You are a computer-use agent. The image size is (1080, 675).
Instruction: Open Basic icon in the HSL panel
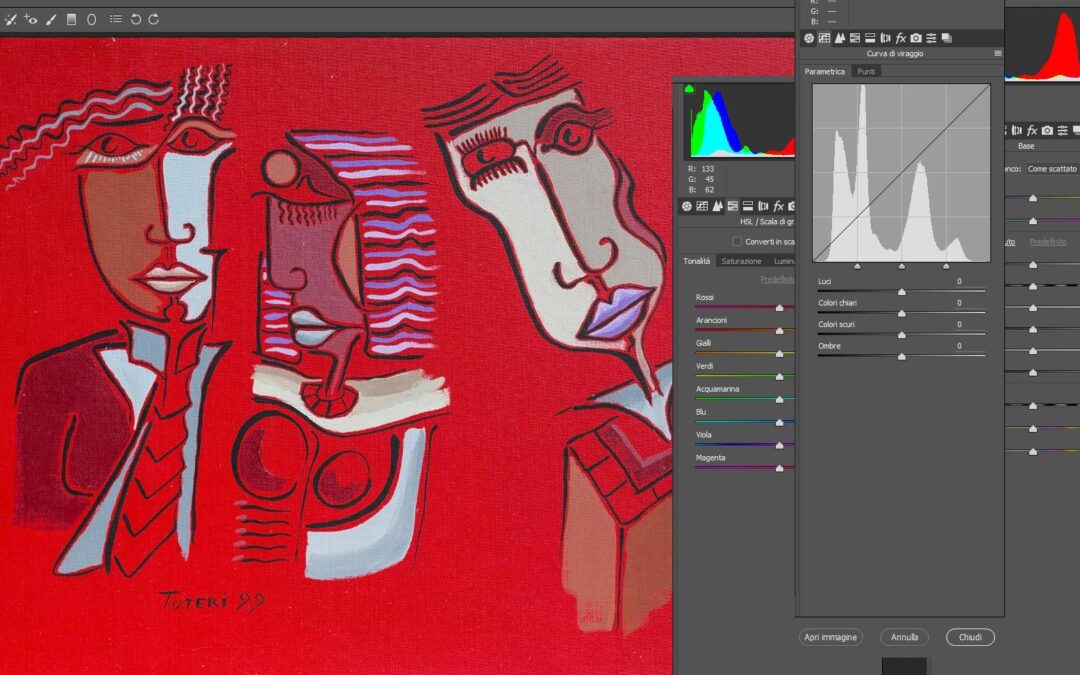click(x=687, y=206)
